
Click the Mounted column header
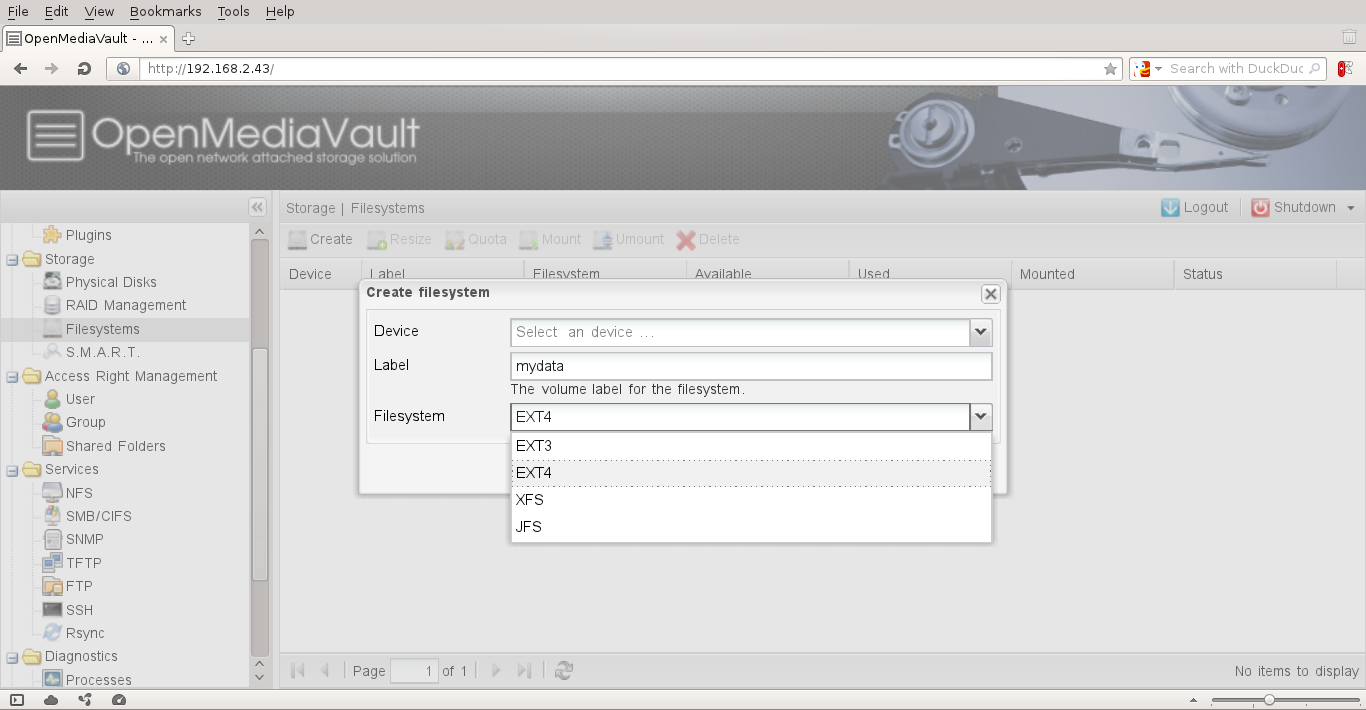pyautogui.click(x=1092, y=274)
